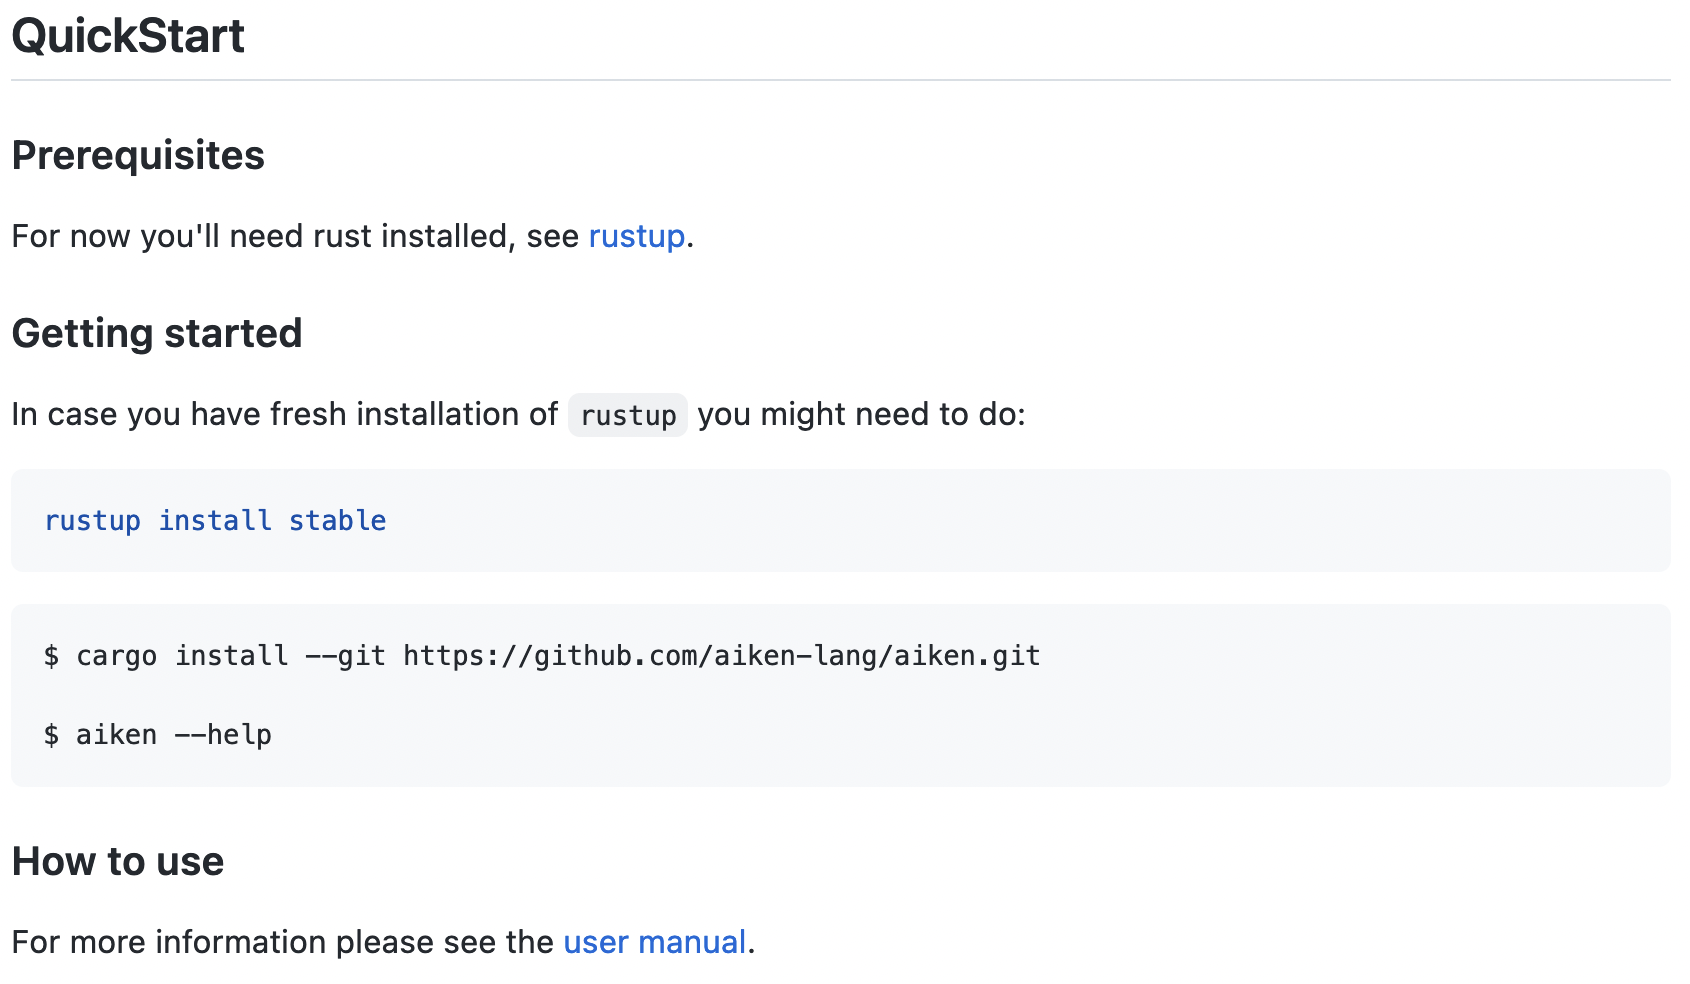
Task: Click the 'rustup install stable' code line
Action: tap(216, 521)
